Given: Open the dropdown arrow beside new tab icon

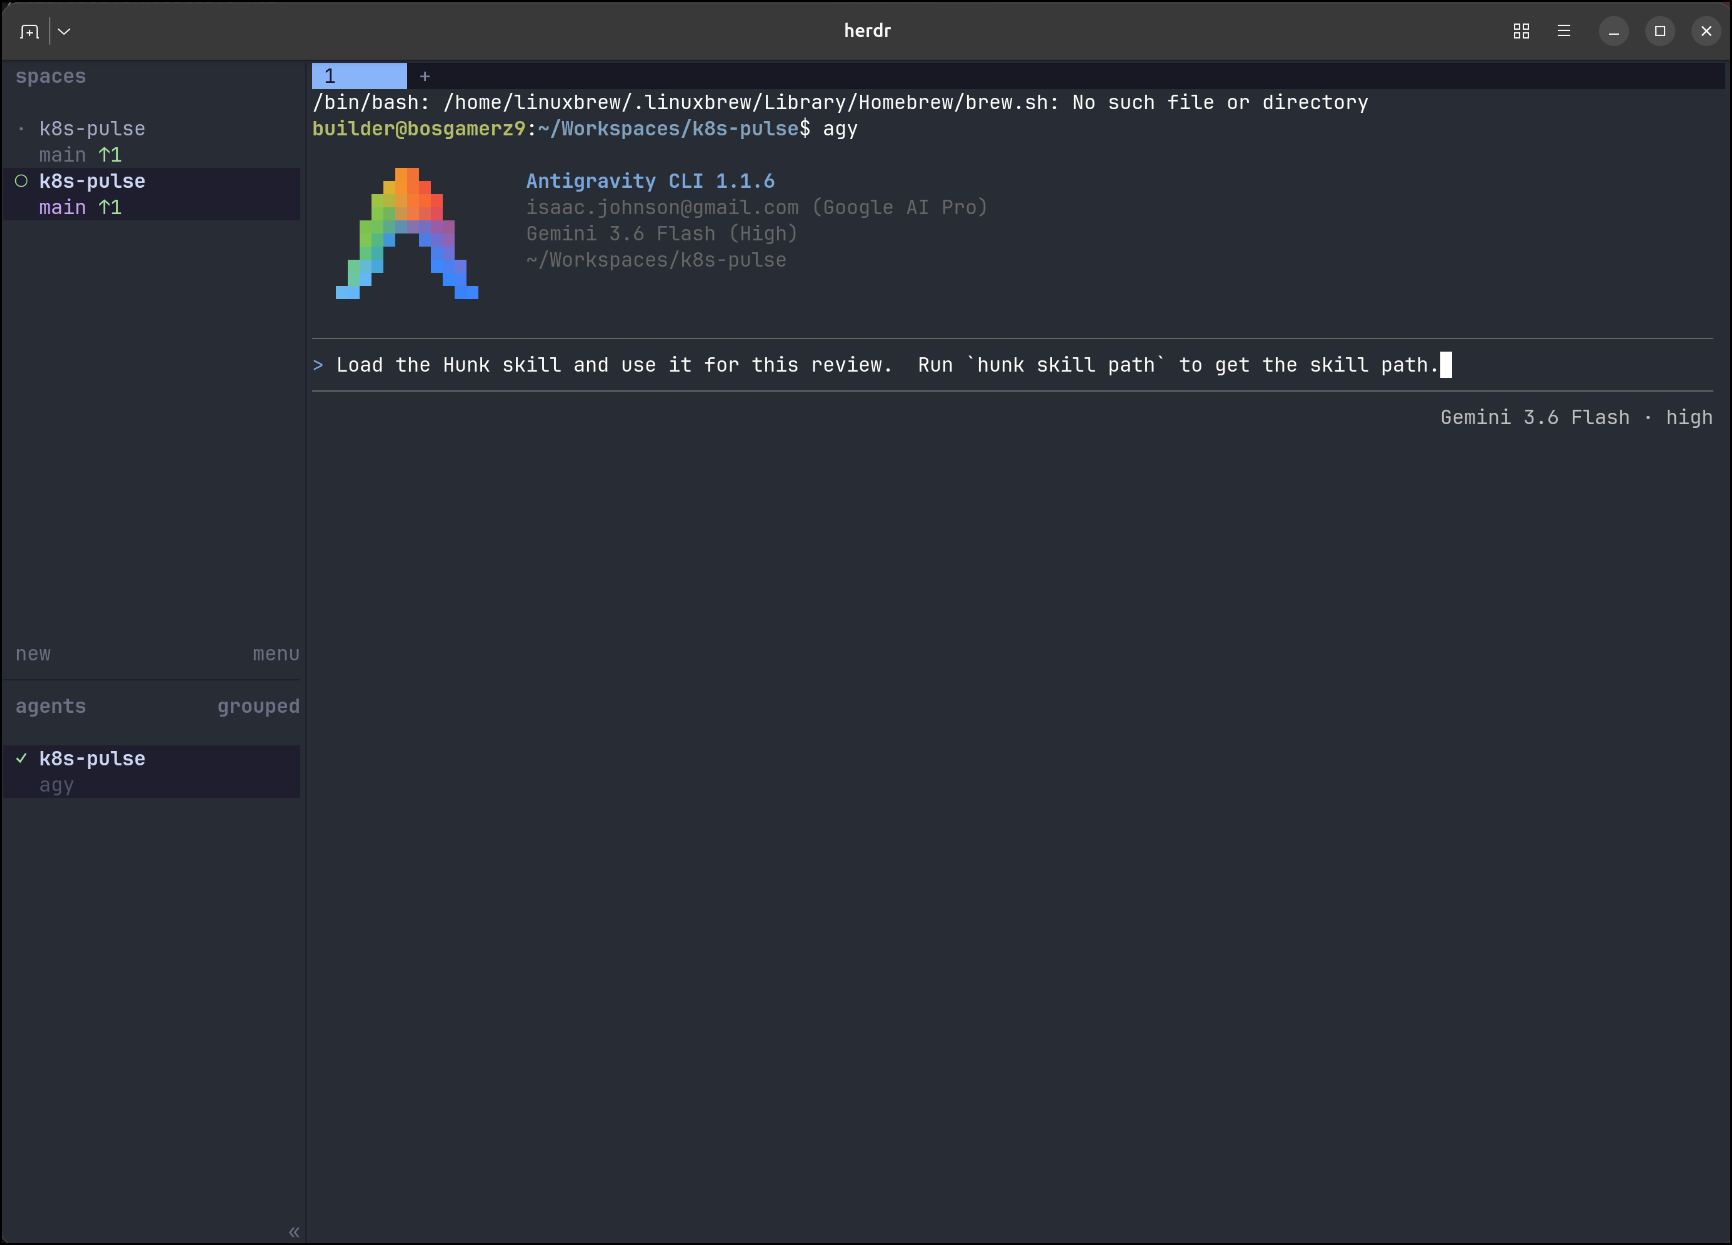Looking at the screenshot, I should [x=64, y=31].
